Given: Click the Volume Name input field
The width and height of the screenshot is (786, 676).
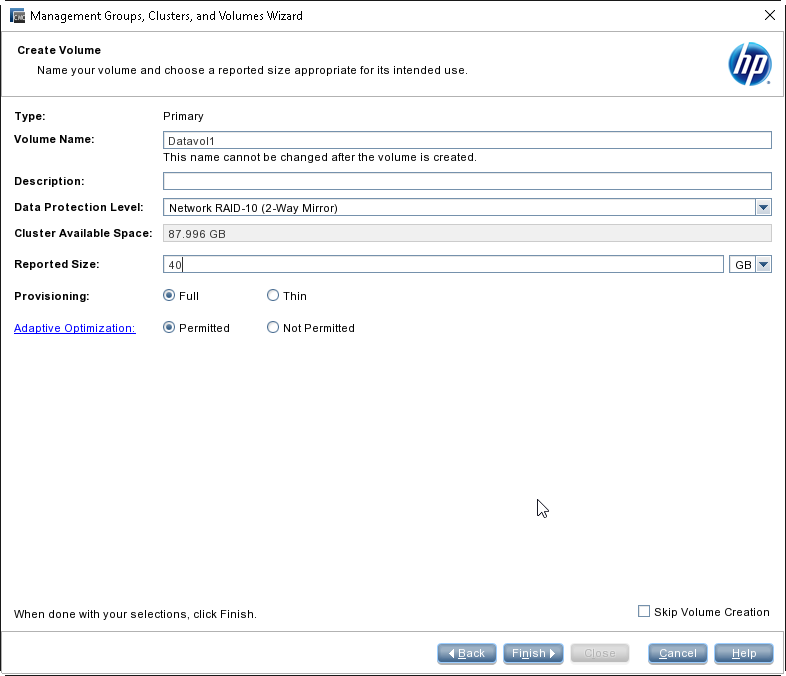Looking at the screenshot, I should 467,140.
